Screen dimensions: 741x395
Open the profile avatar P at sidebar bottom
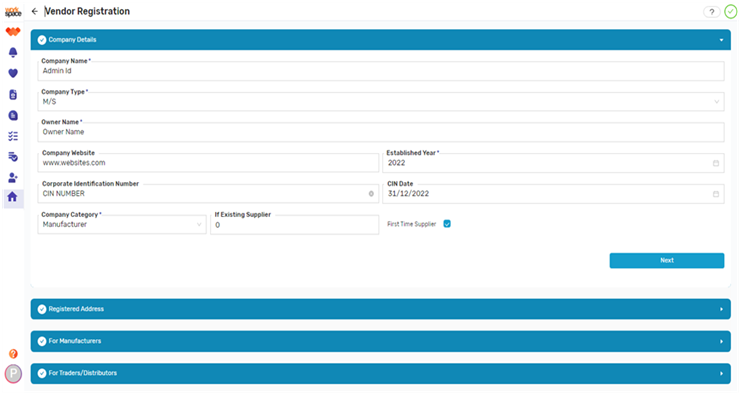13,374
